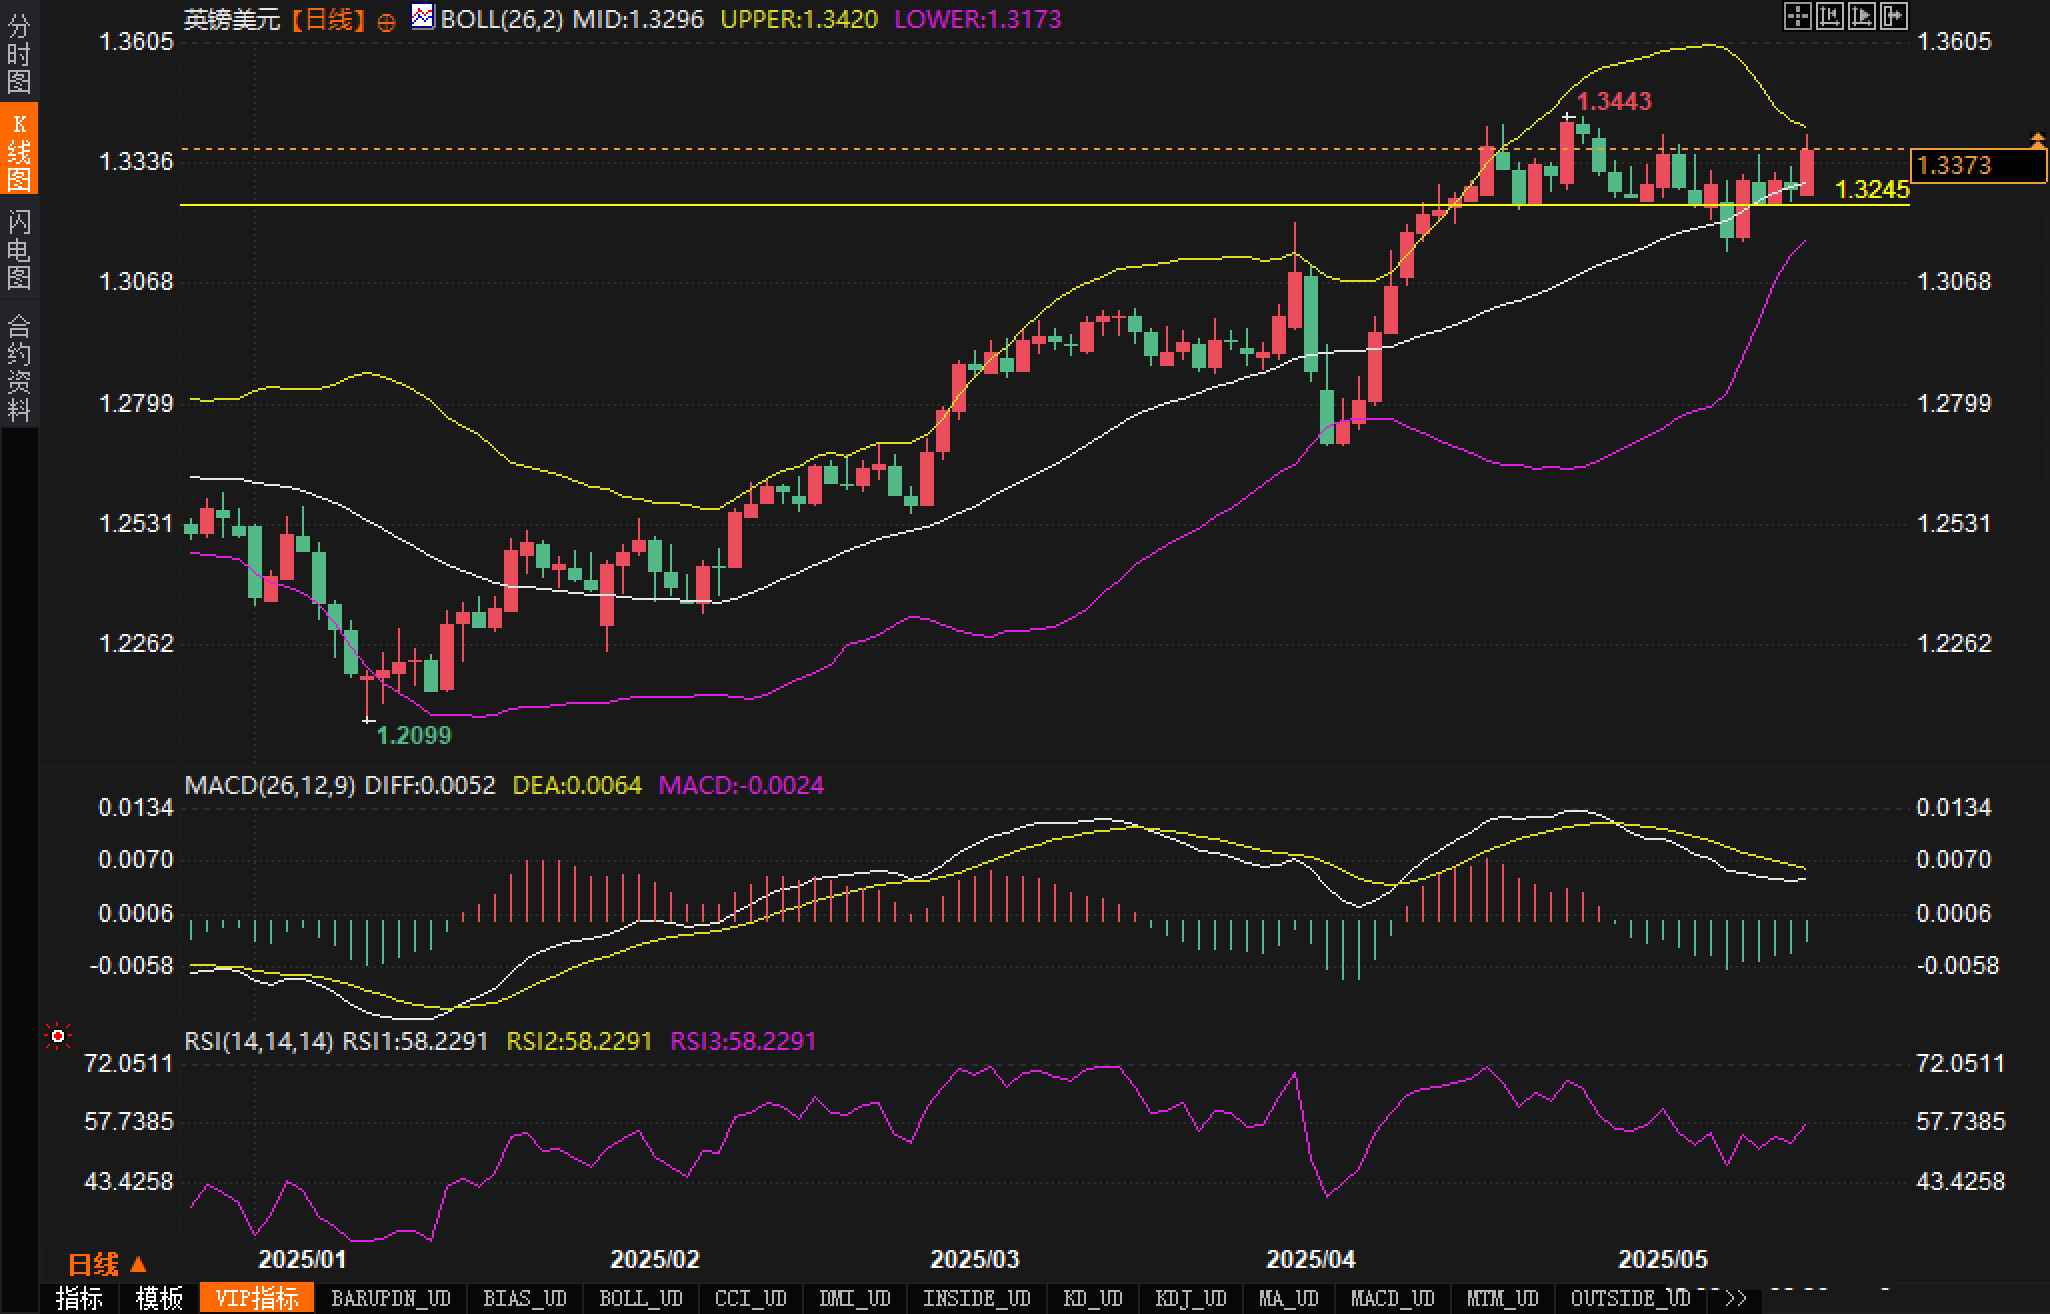Click the 2025/03 date label on the time axis
This screenshot has height=1314, width=2050.
(974, 1259)
